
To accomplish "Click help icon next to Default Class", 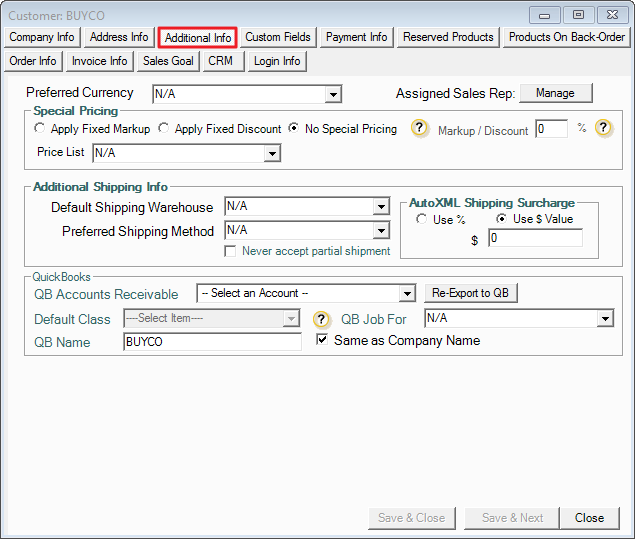I will [321, 319].
